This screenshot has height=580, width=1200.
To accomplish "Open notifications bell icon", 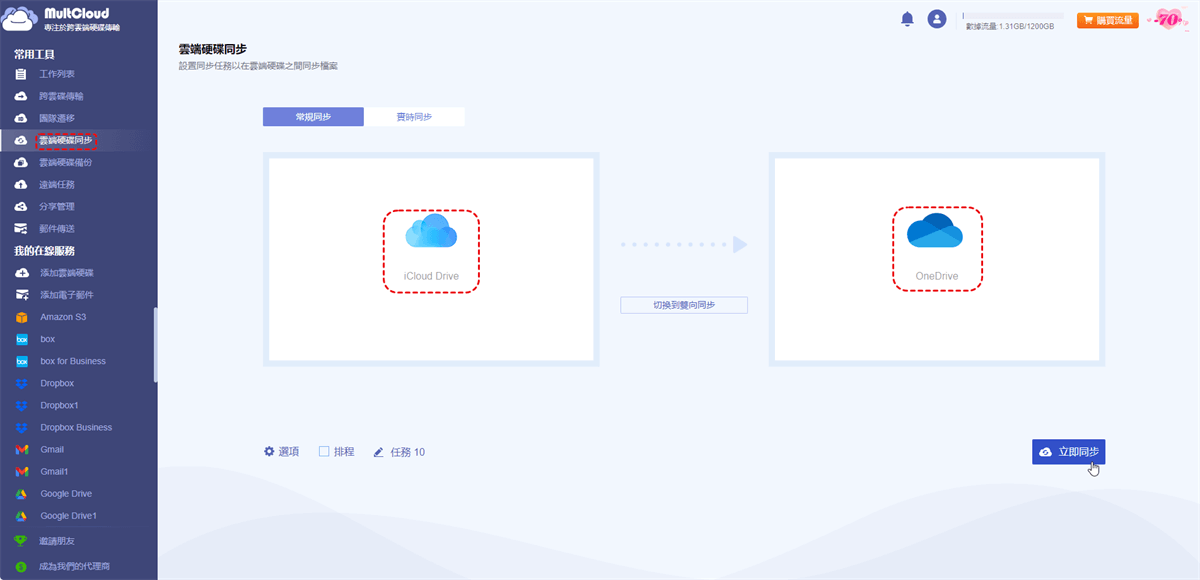I will (907, 19).
